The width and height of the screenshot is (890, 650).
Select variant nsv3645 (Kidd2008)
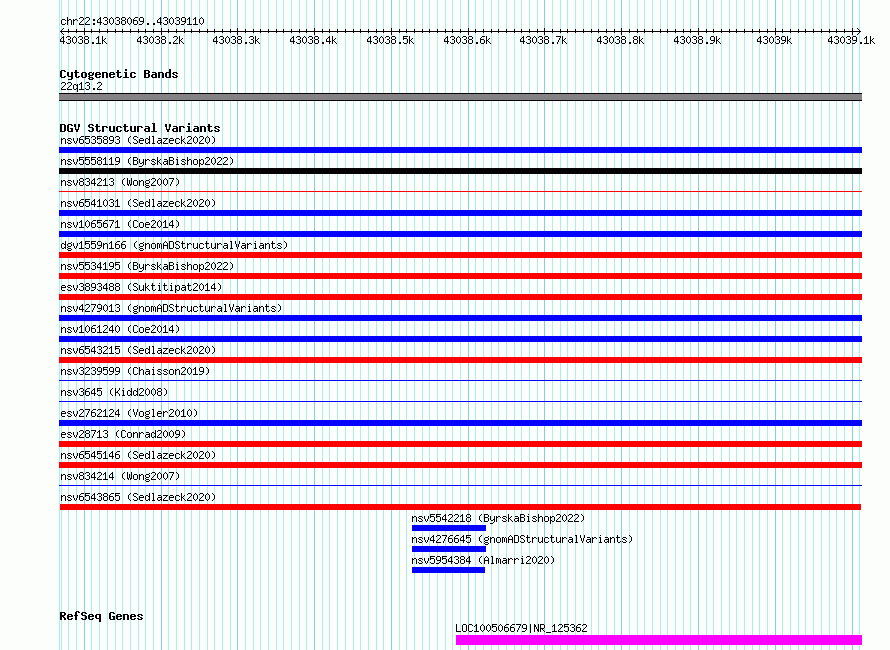coord(114,392)
